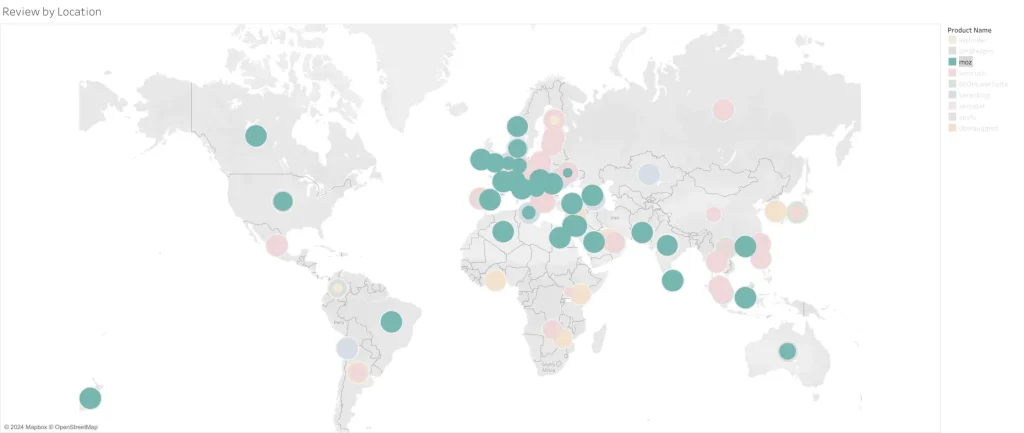
Task: Highlight longtailpro in the Product Name legend
Action: pyautogui.click(x=976, y=51)
